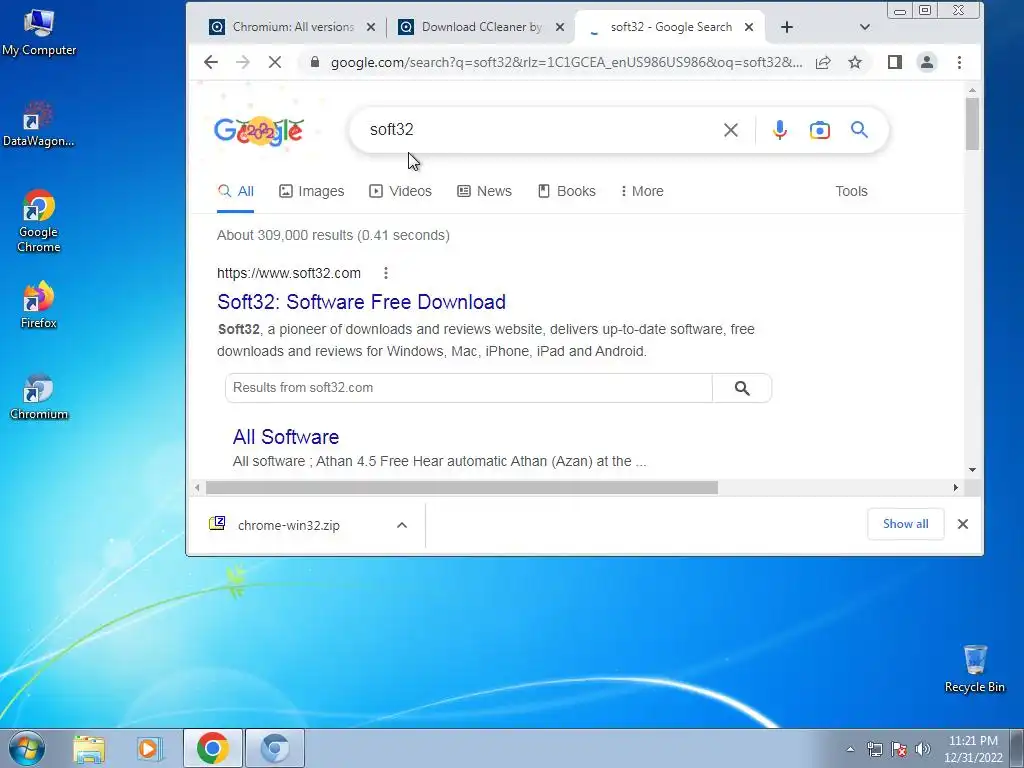Click the Results from soft32.com field
1024x768 pixels.
pyautogui.click(x=468, y=388)
